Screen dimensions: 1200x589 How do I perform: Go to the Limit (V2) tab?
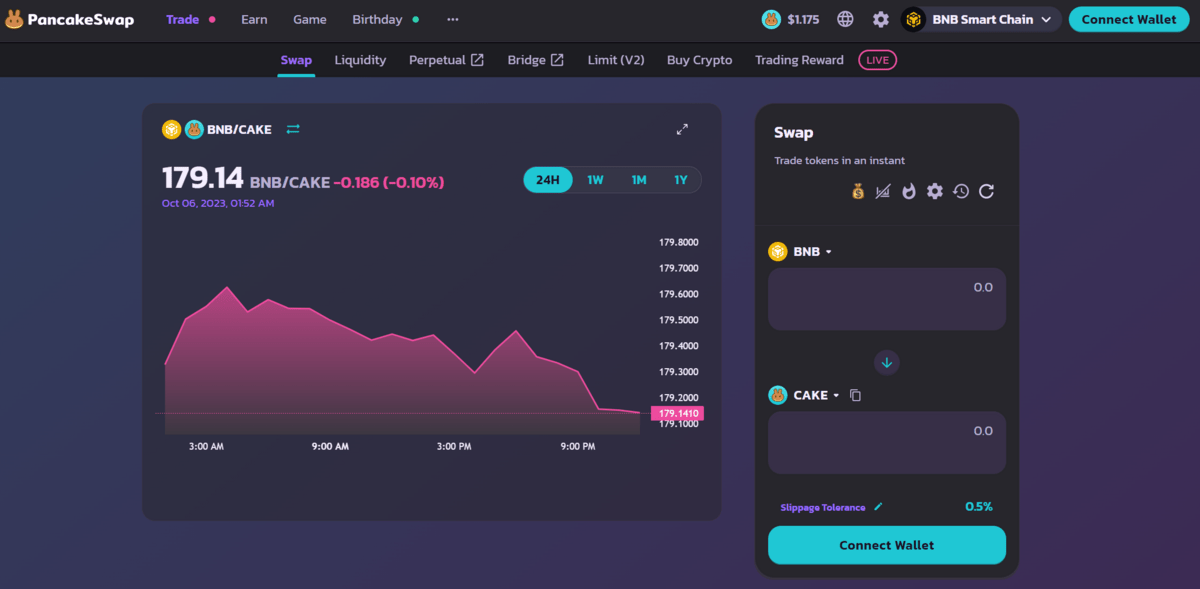pyautogui.click(x=616, y=60)
